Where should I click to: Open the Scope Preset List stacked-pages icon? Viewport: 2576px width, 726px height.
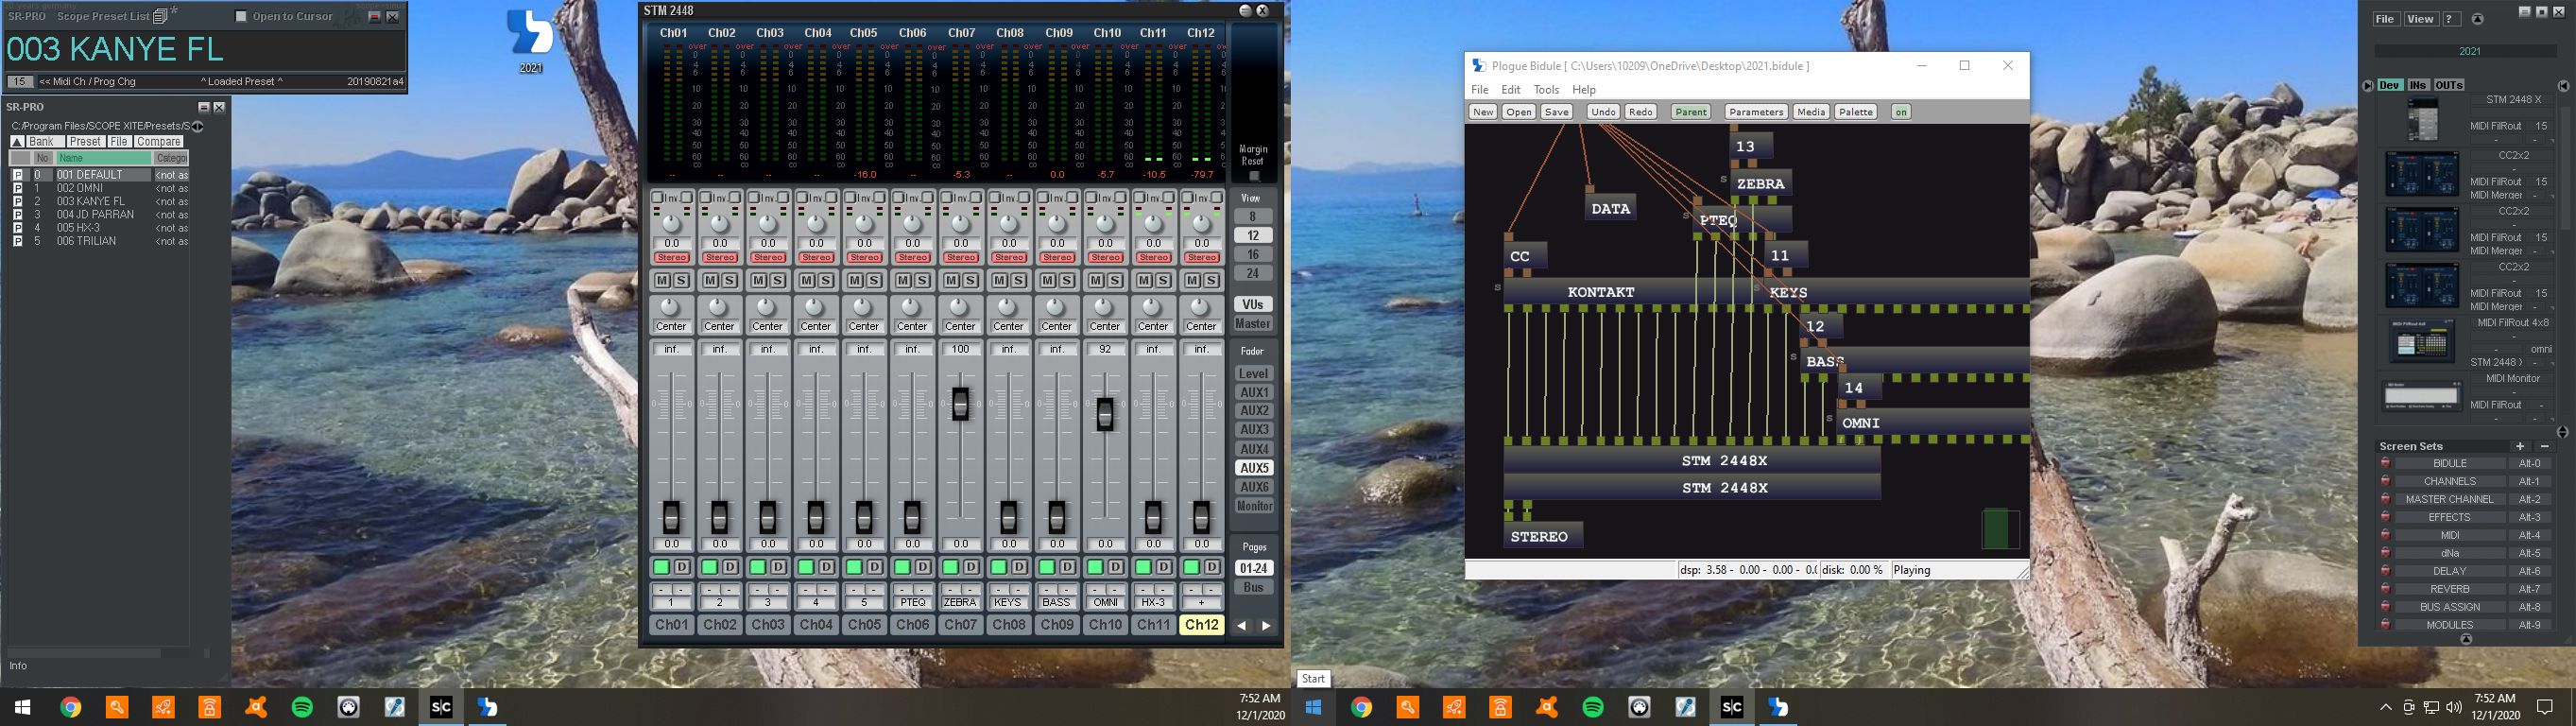(160, 16)
